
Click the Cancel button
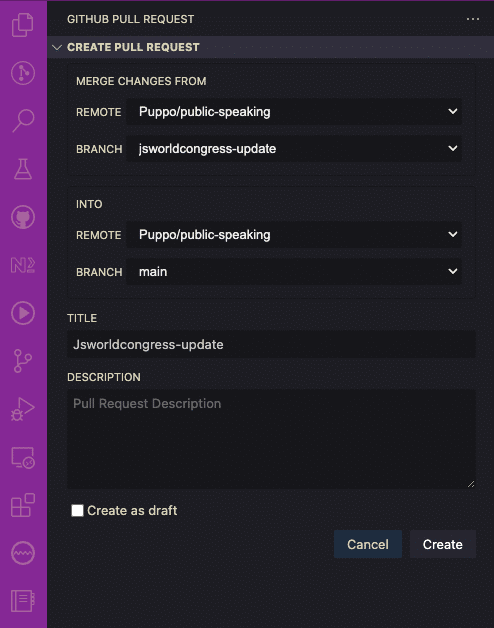pyautogui.click(x=368, y=544)
